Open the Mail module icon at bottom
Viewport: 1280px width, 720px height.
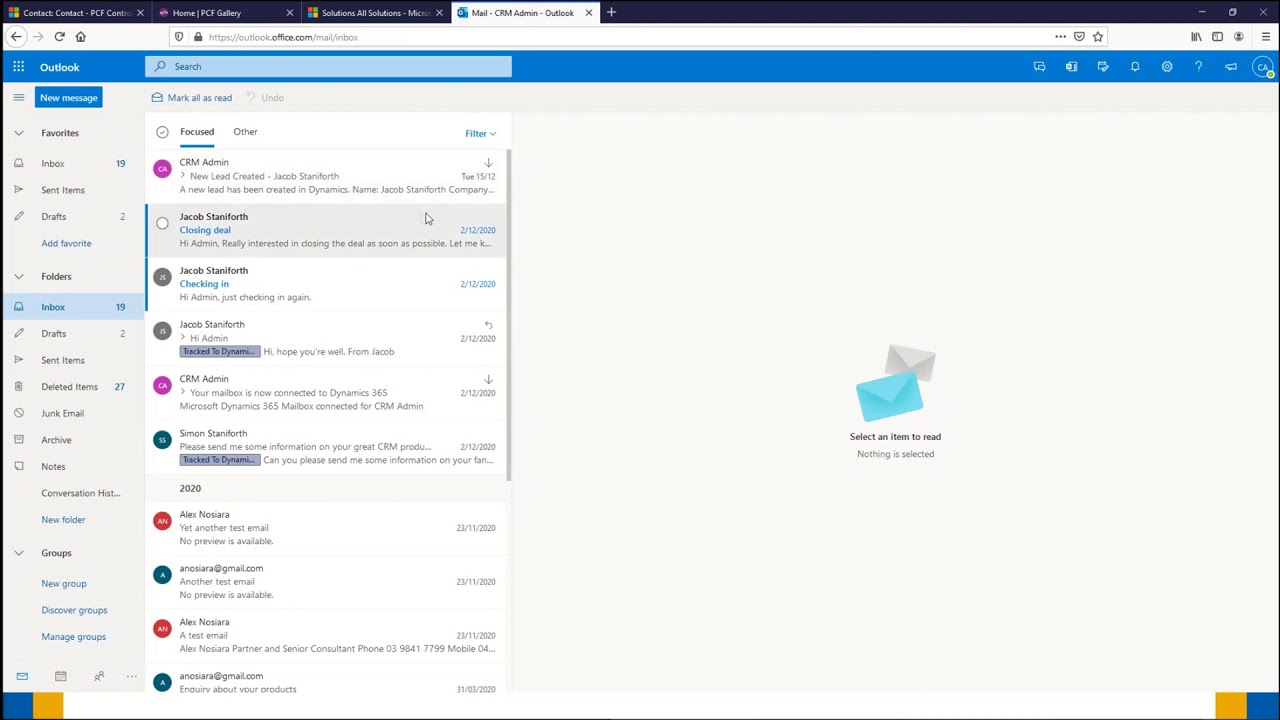pyautogui.click(x=22, y=677)
